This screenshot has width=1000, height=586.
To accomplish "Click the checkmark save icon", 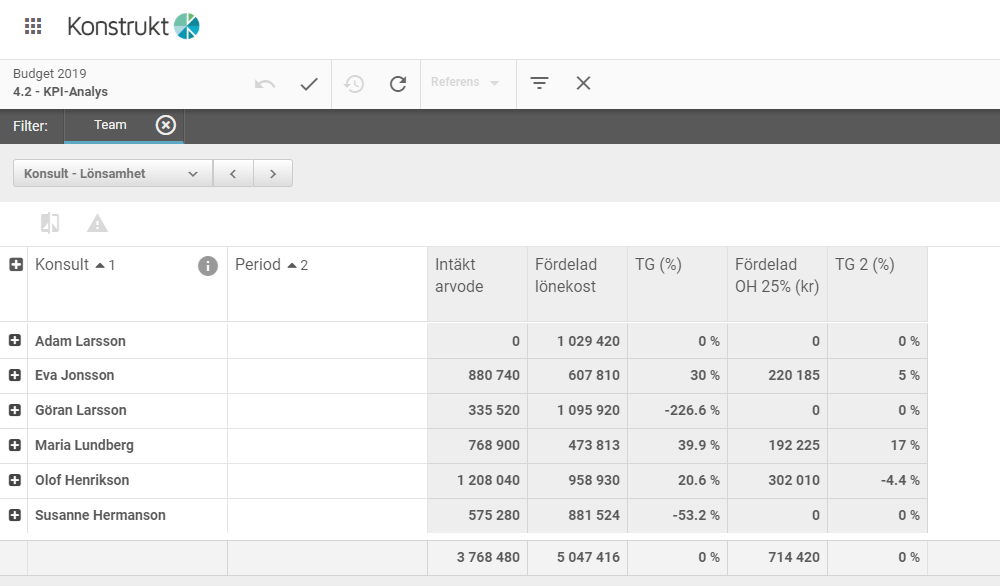I will click(309, 84).
